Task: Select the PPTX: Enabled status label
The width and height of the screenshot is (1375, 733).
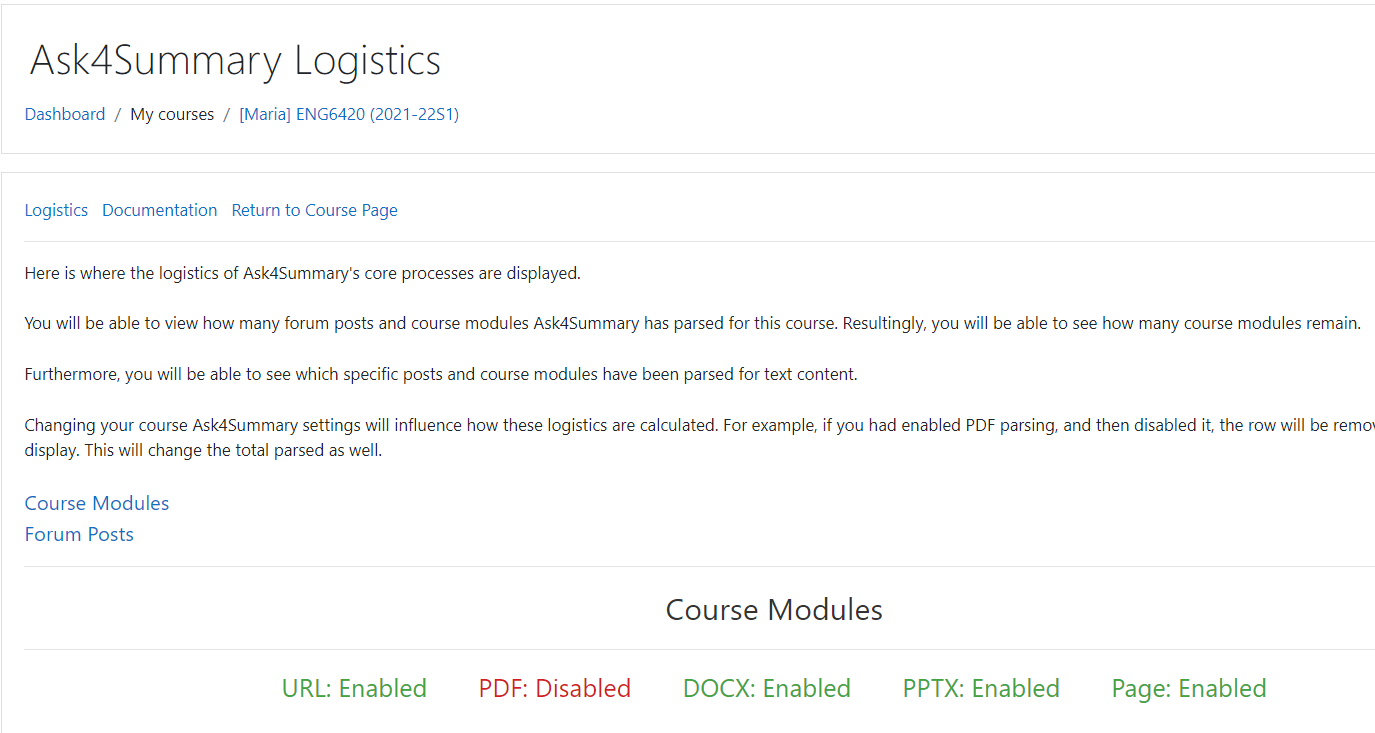Action: tap(981, 689)
